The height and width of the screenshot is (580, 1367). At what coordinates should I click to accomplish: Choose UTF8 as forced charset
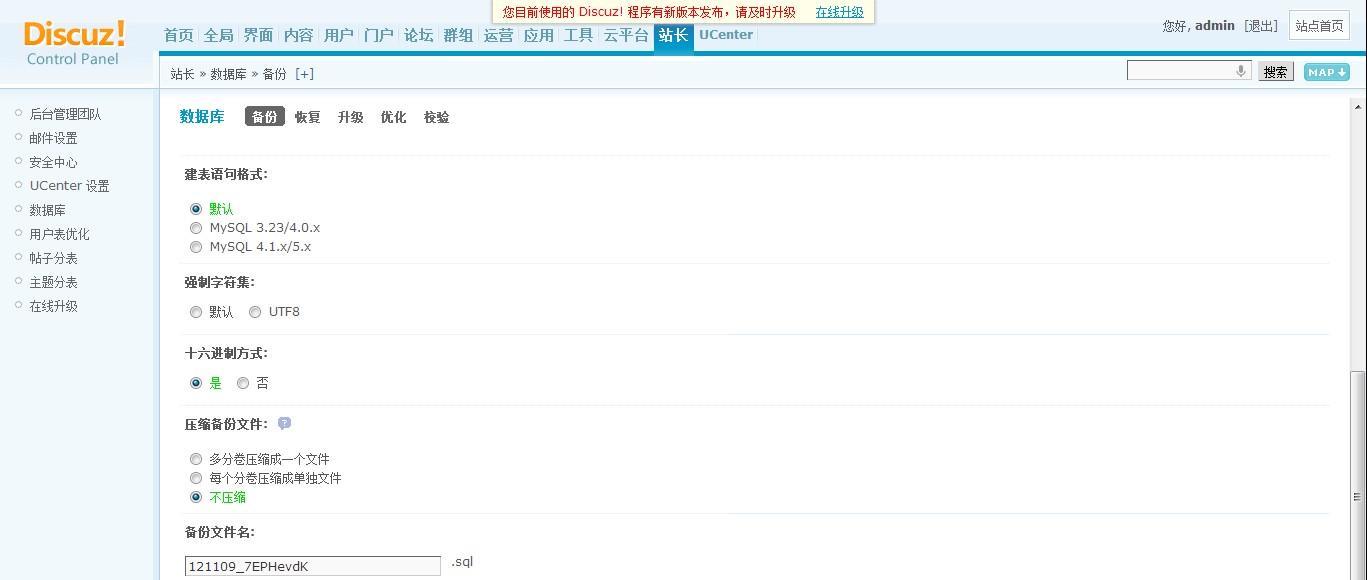pos(255,311)
